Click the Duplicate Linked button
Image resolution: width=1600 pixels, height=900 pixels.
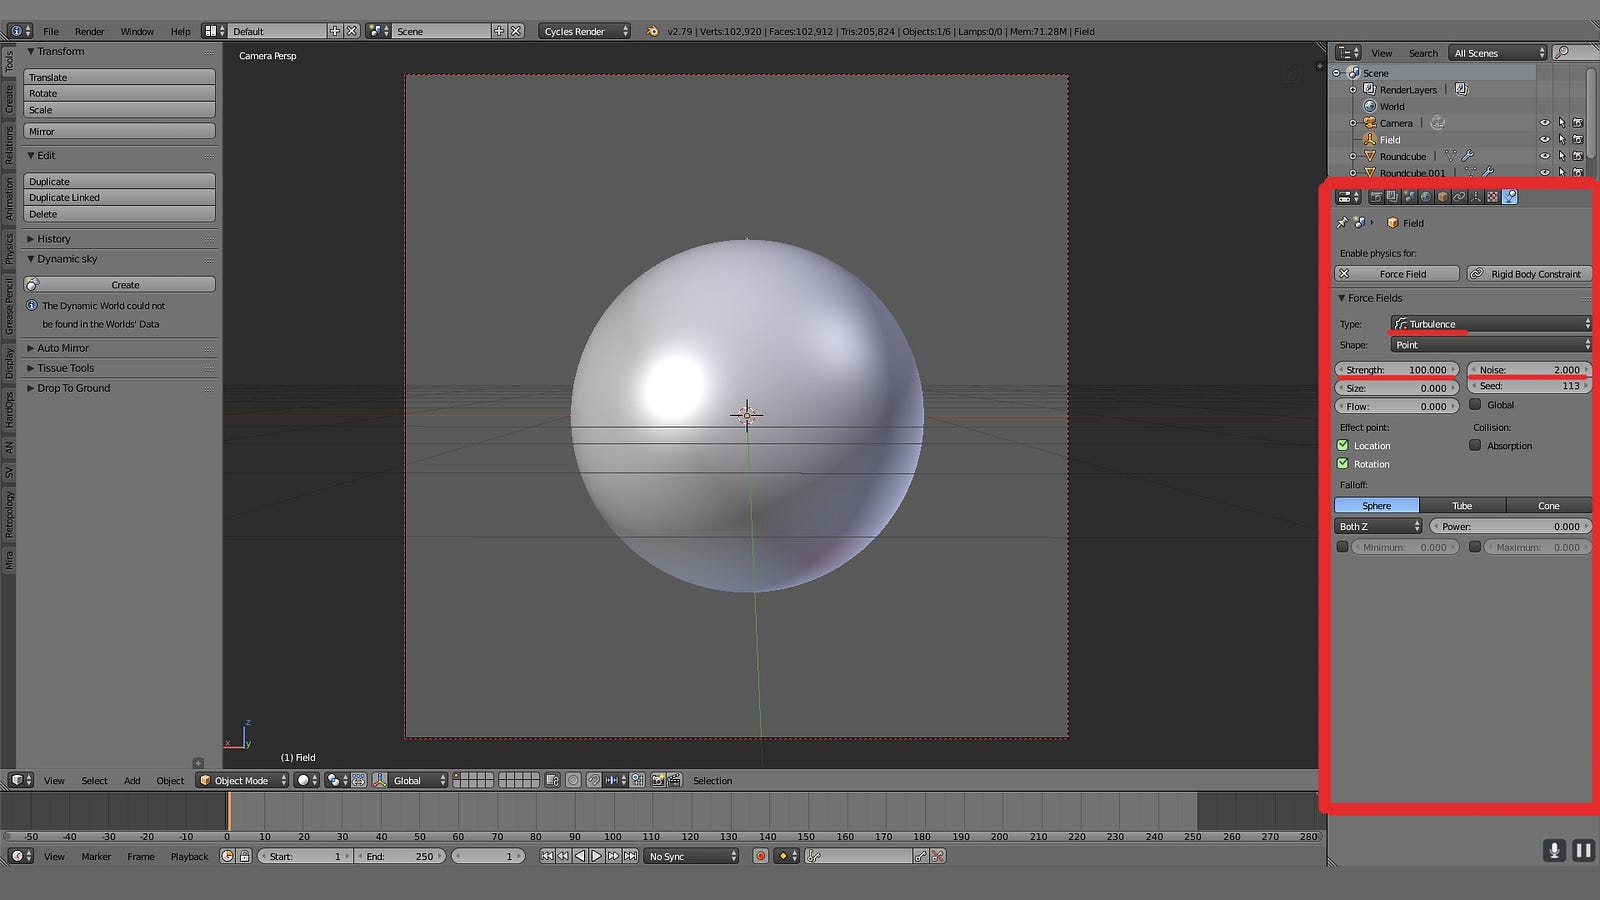point(119,198)
